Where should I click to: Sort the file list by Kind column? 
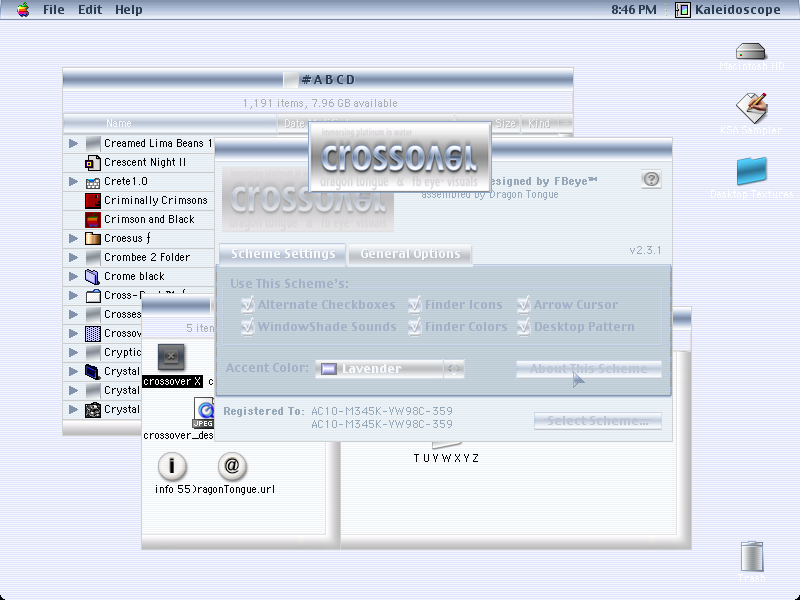pos(539,123)
